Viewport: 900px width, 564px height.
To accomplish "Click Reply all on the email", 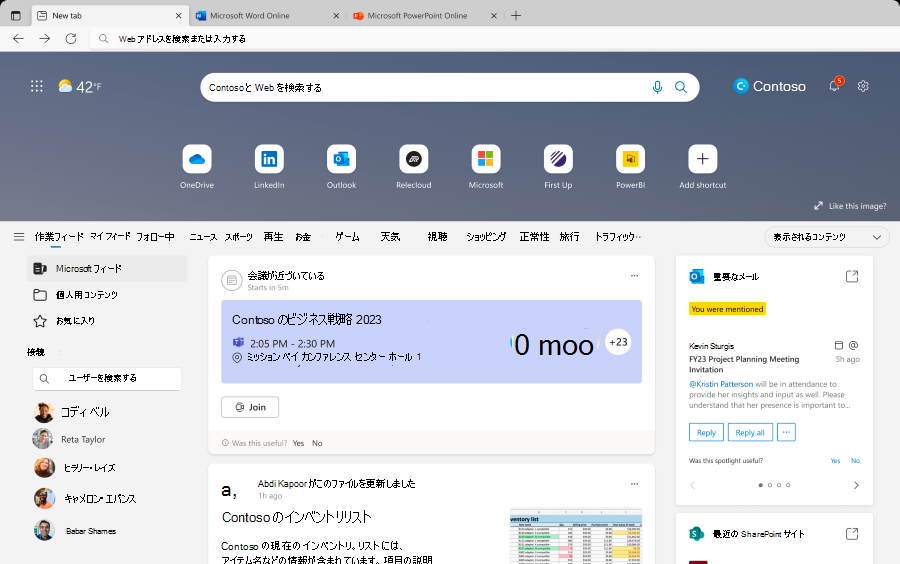I will 750,432.
